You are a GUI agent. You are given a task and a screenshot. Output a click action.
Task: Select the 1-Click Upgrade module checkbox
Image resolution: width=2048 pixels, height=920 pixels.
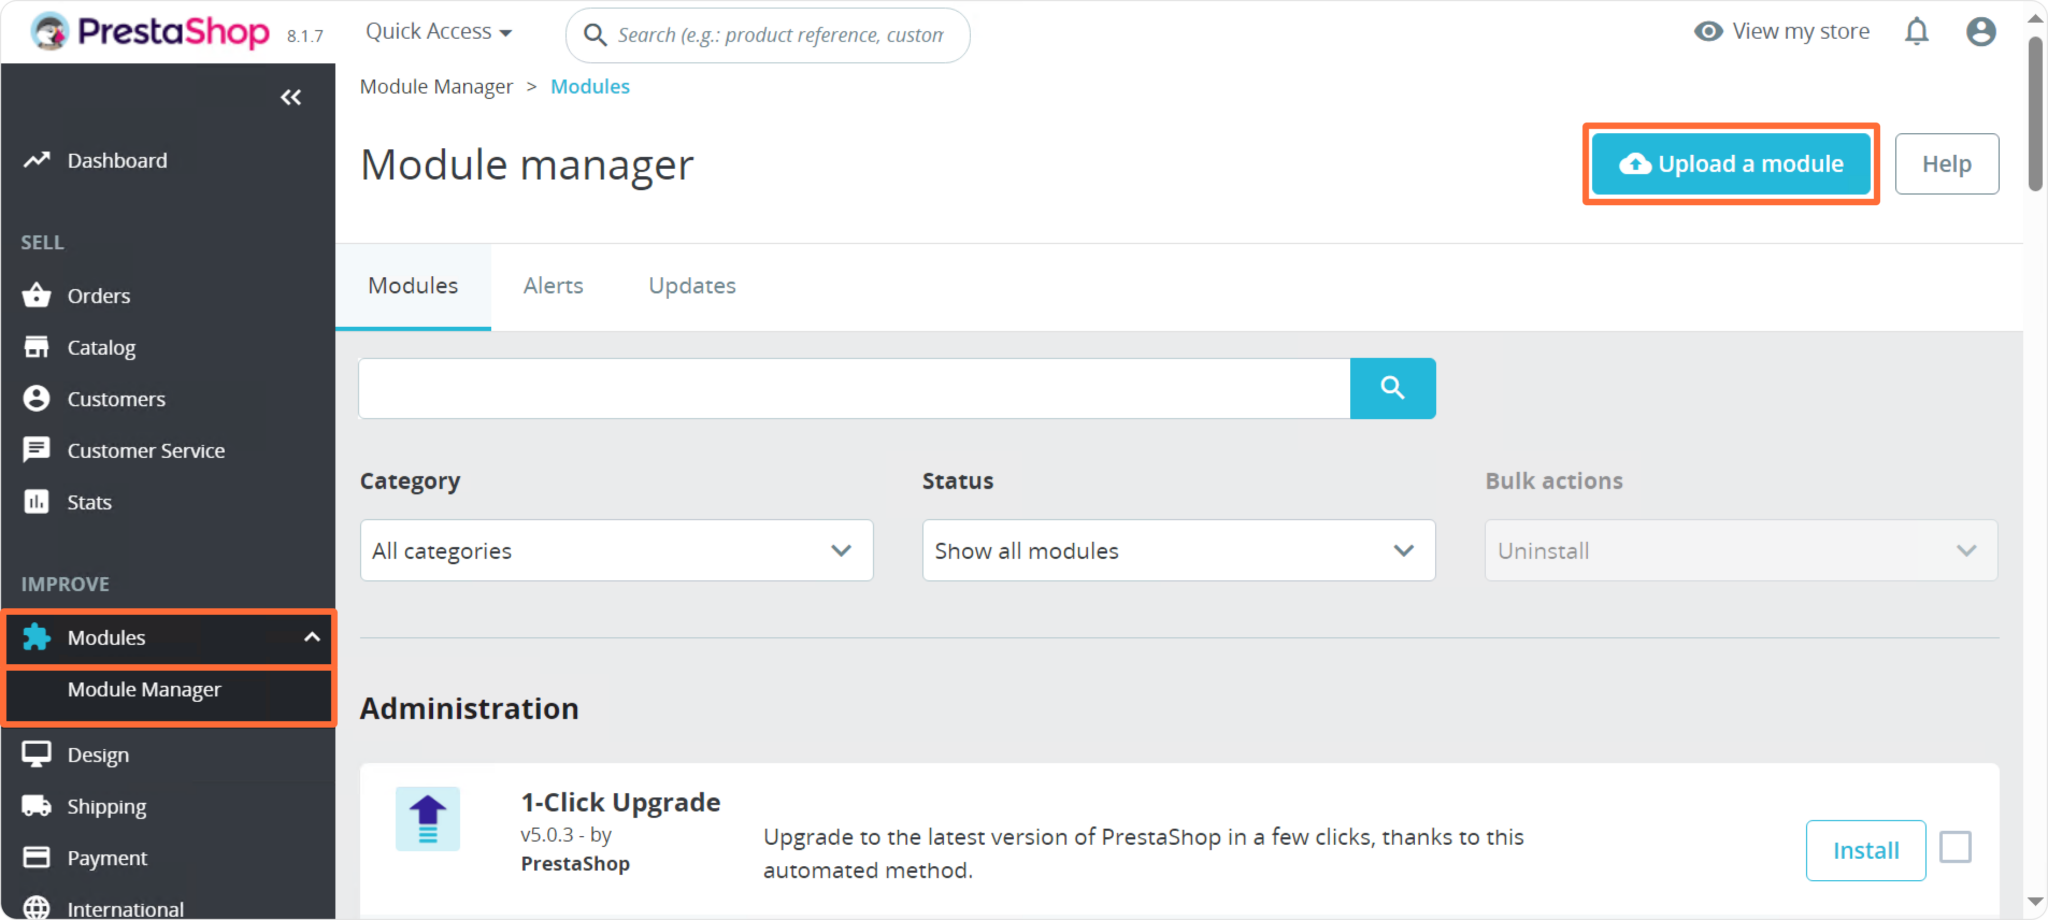point(1956,847)
